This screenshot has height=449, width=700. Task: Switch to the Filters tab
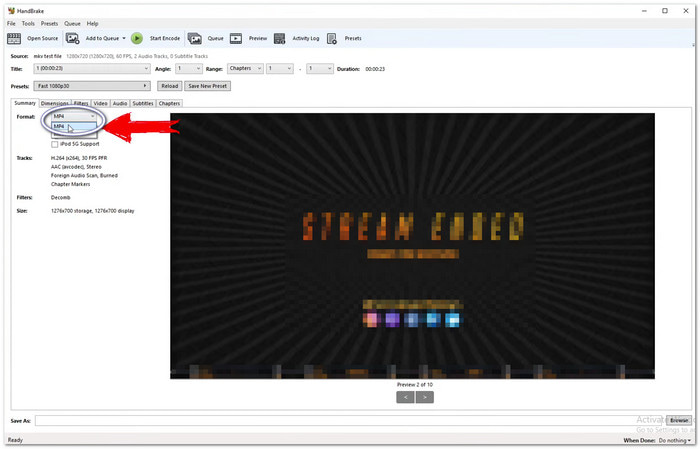[x=81, y=104]
